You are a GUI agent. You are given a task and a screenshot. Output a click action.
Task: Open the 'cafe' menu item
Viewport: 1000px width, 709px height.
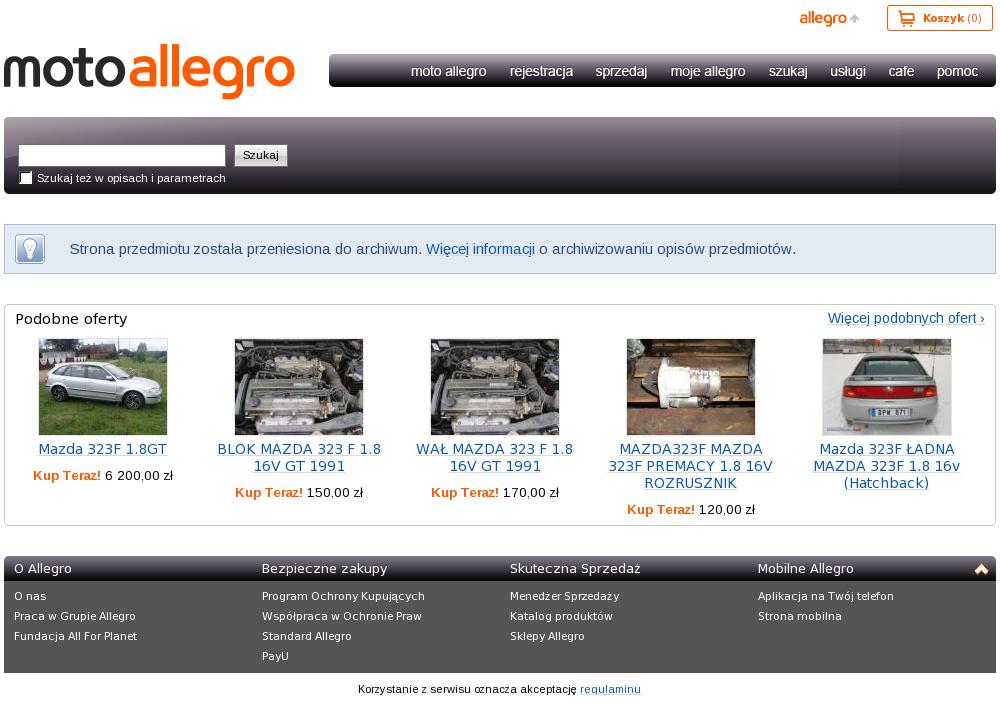[901, 71]
